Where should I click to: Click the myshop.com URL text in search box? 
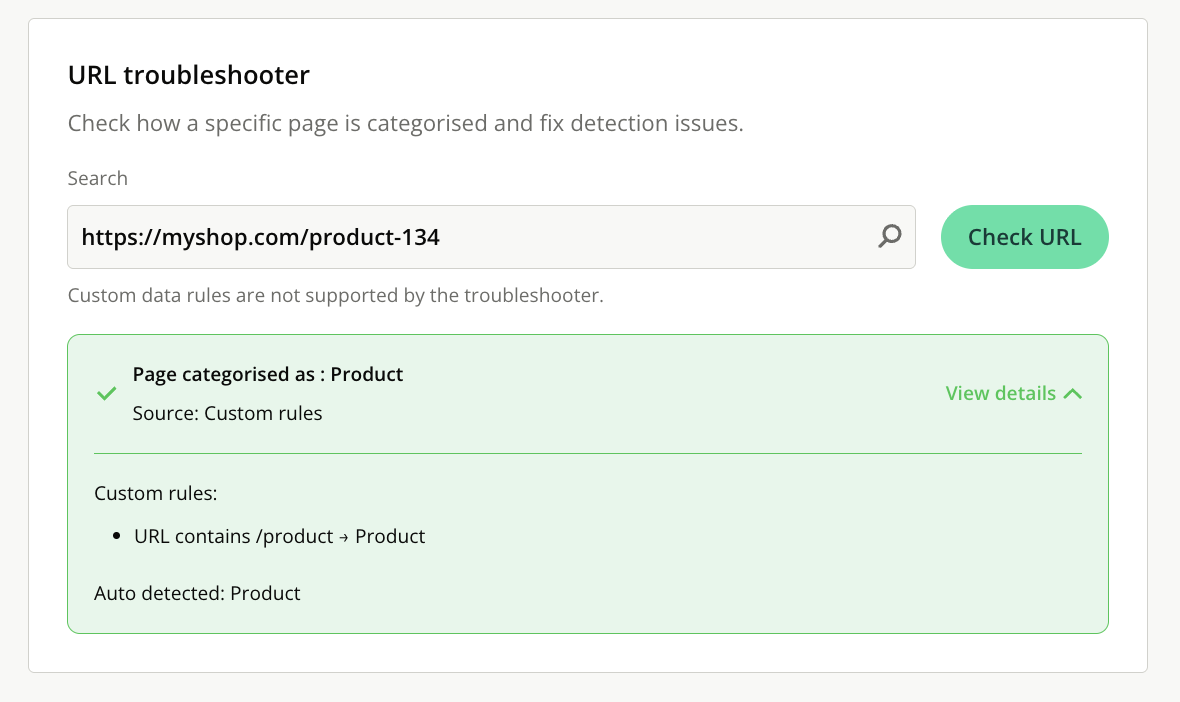(x=260, y=237)
